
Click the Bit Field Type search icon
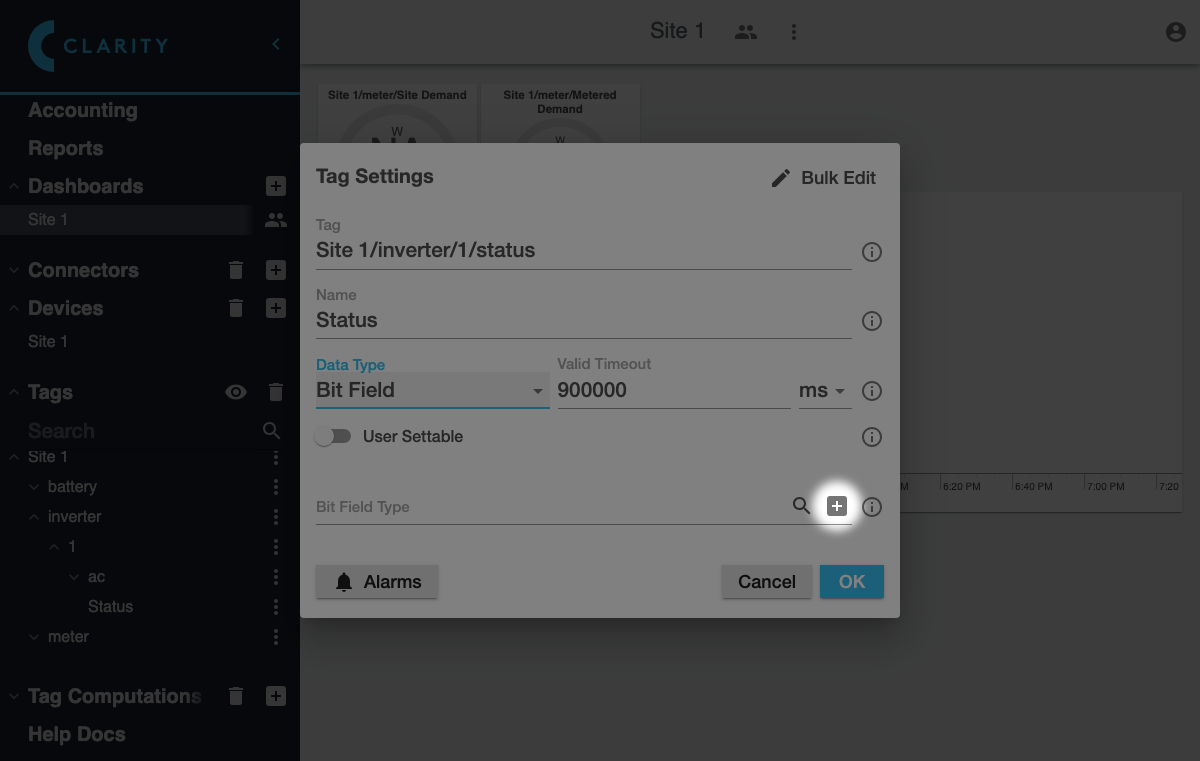point(801,506)
